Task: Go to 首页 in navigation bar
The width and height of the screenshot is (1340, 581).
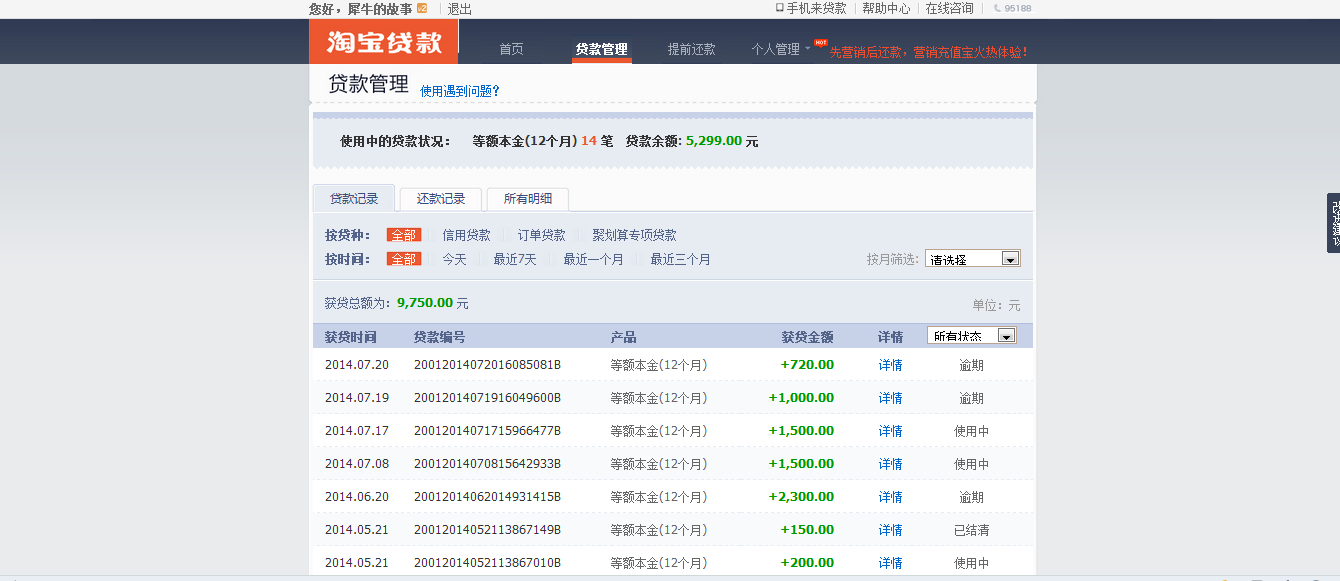Action: [x=511, y=49]
